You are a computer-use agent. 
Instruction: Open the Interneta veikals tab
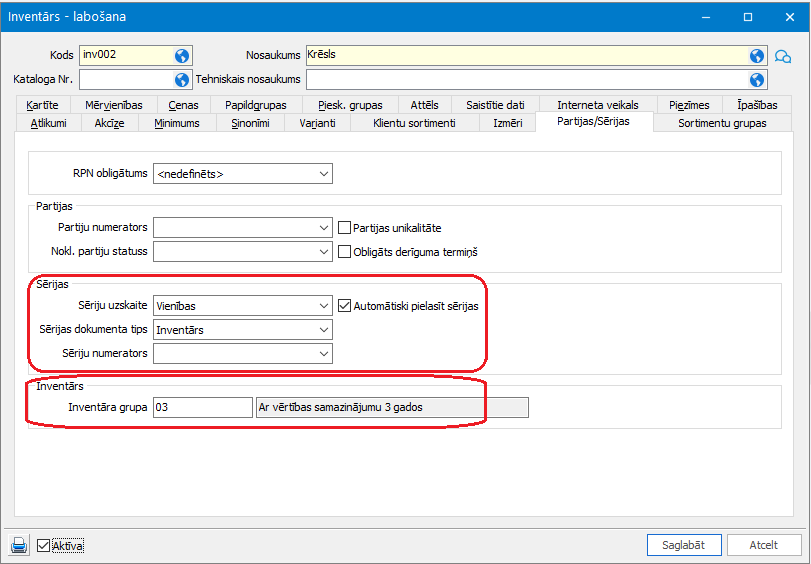598,105
